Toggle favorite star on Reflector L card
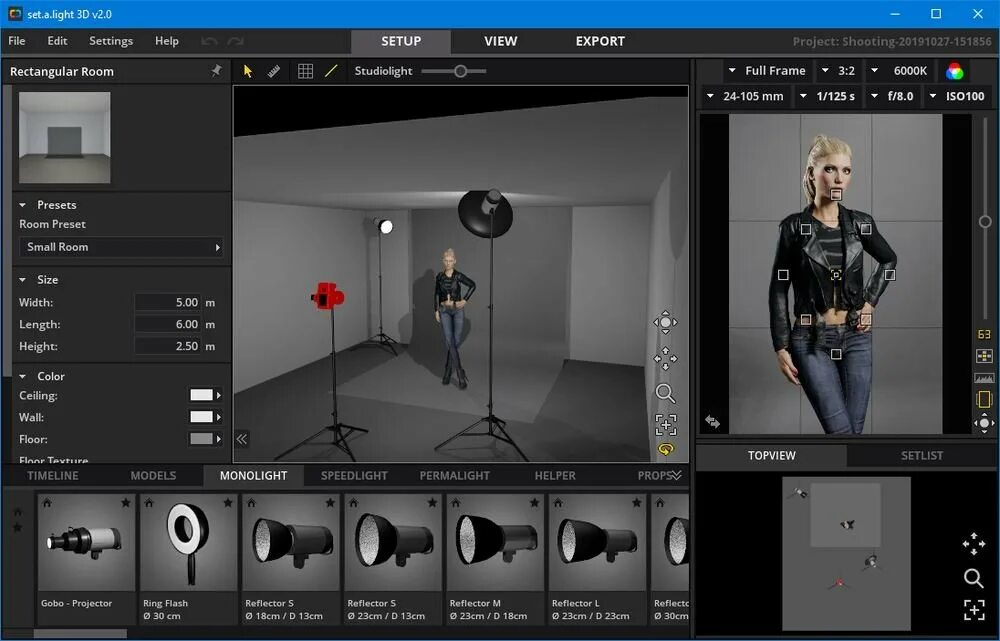 [636, 503]
